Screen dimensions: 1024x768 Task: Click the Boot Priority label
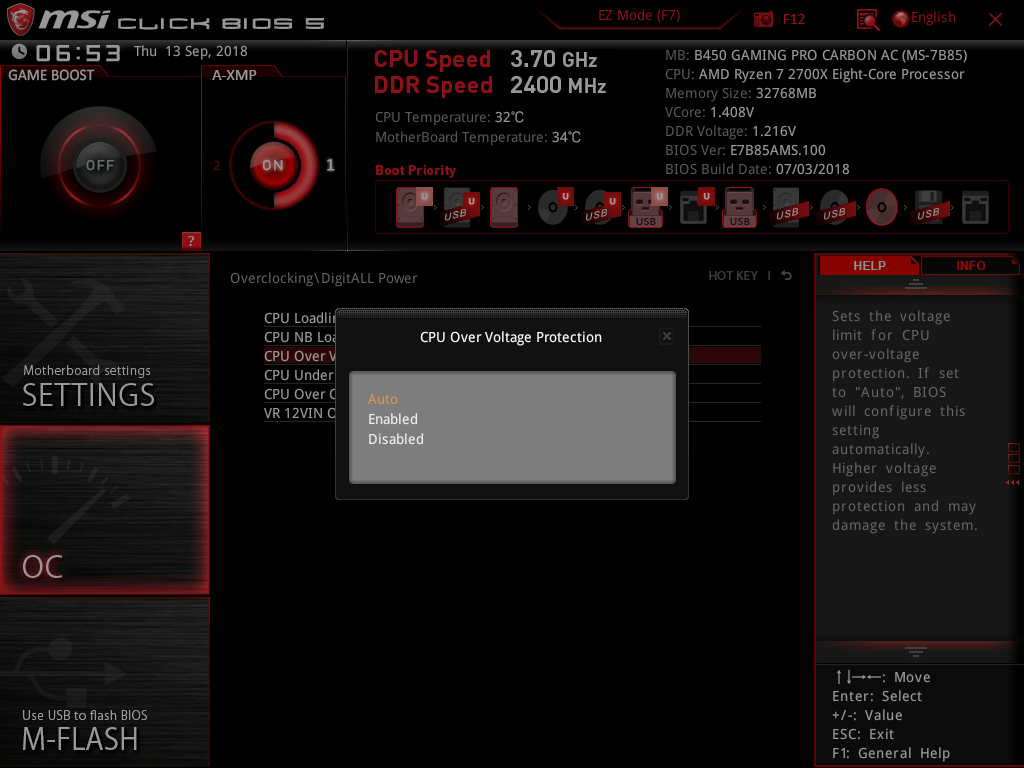pos(415,170)
